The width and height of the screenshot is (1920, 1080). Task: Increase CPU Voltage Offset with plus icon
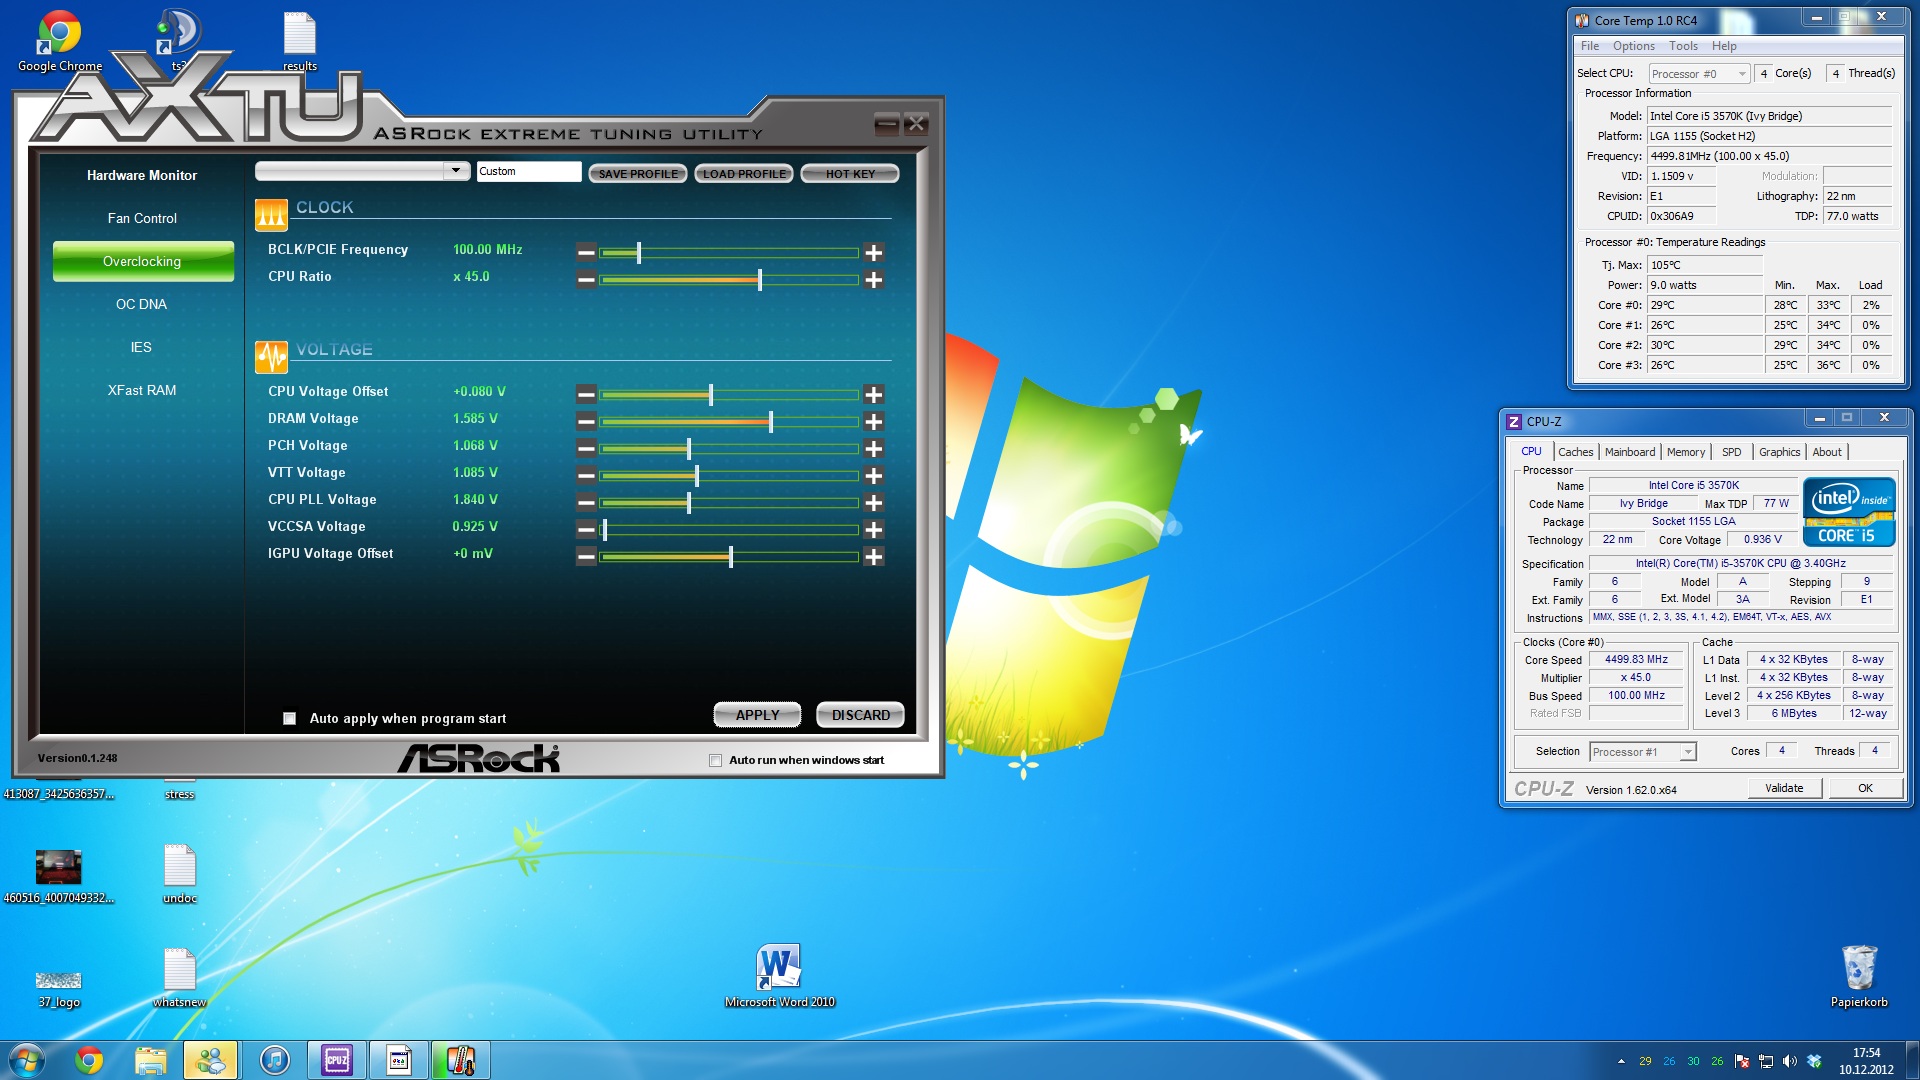(873, 395)
